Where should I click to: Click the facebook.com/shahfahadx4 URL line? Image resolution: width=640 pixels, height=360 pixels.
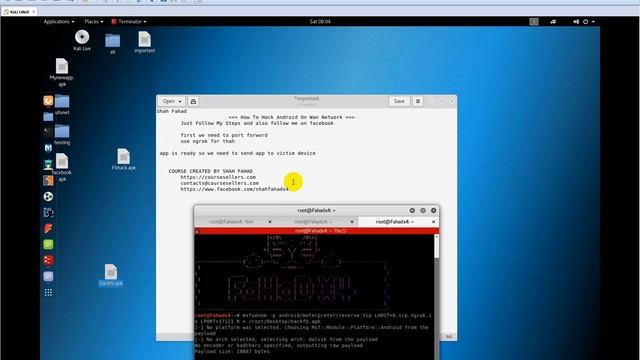235,189
